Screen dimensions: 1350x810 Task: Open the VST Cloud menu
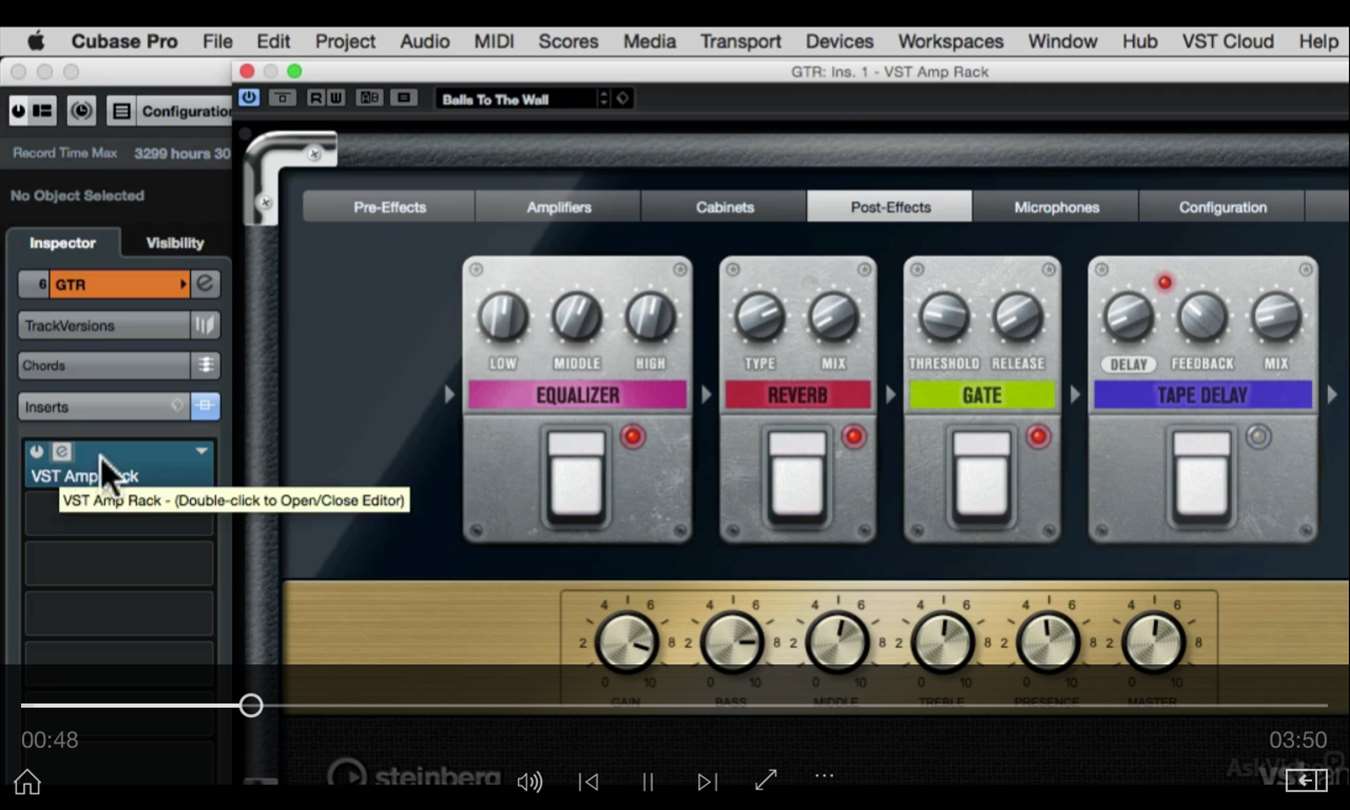(1228, 41)
